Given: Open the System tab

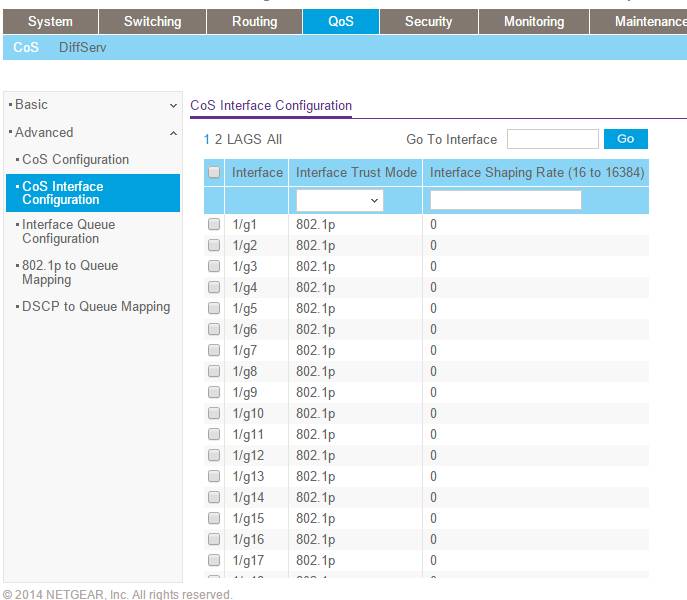Looking at the screenshot, I should [x=50, y=21].
